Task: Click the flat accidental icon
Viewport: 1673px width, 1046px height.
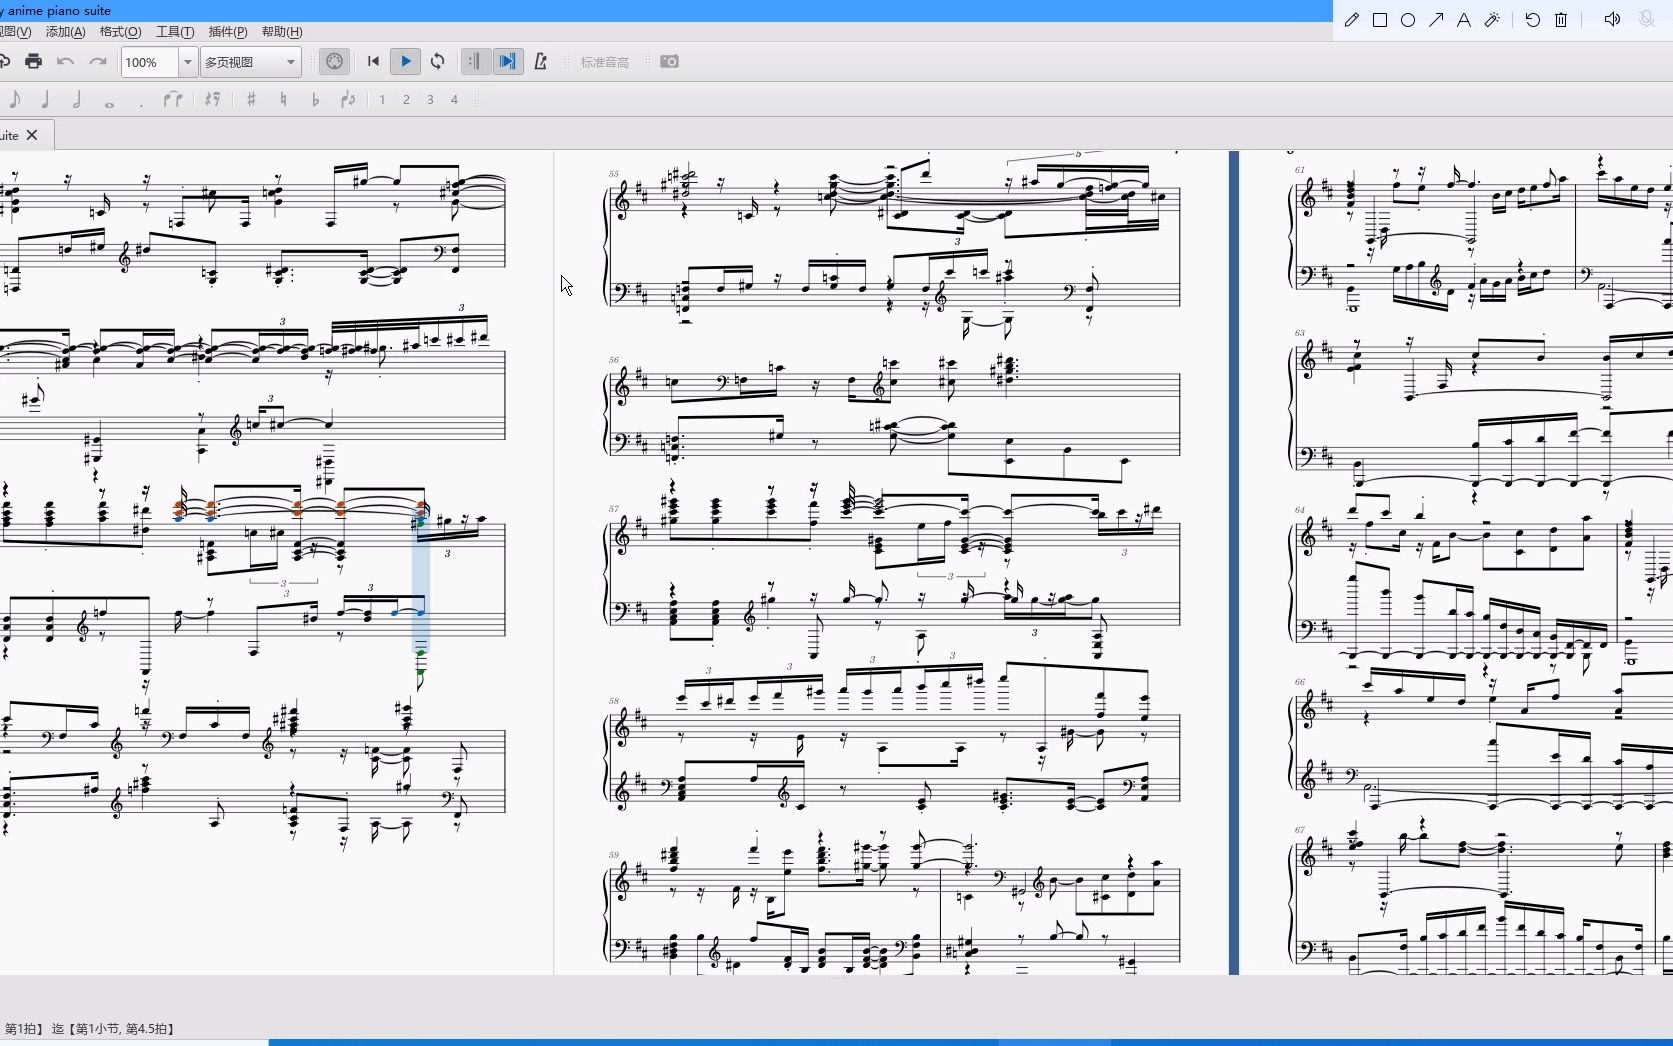Action: coord(316,99)
